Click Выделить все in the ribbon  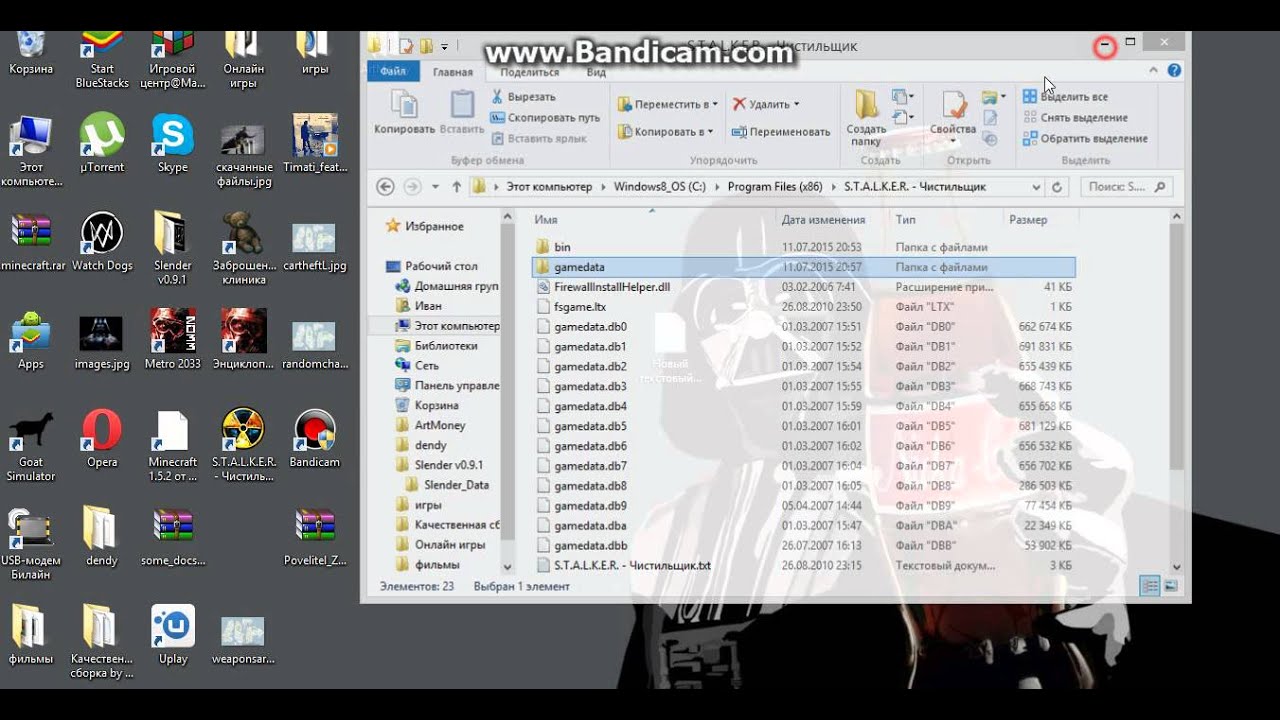point(1065,97)
